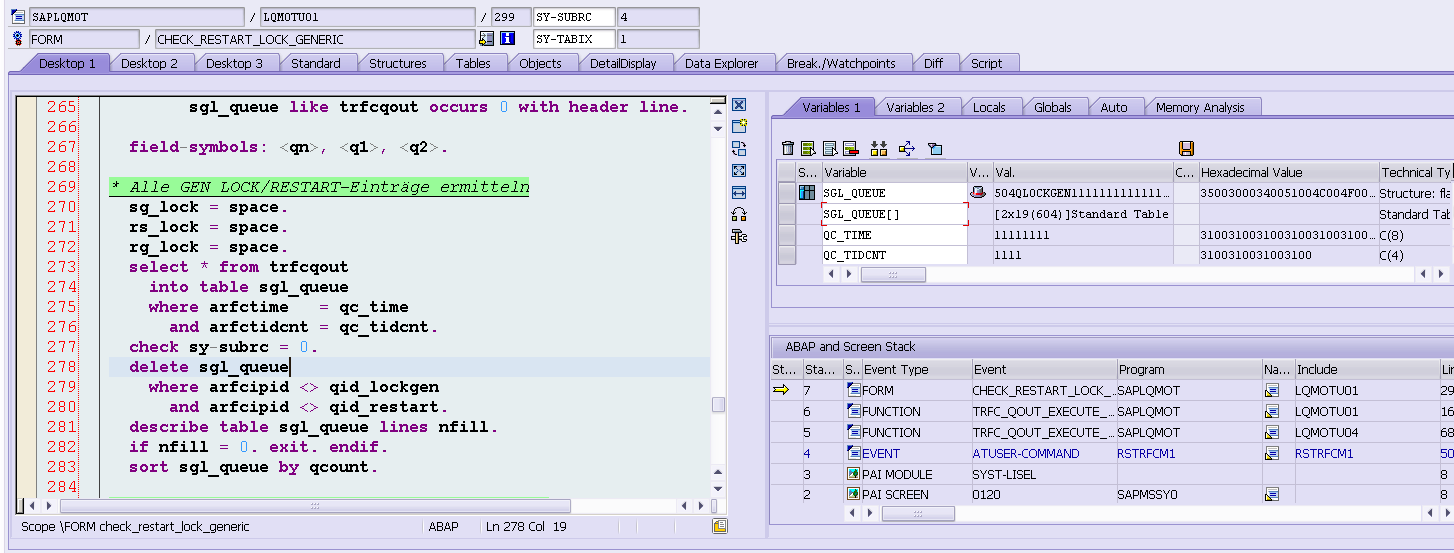The height and width of the screenshot is (553, 1454).
Task: Open the Tables tab
Action: (473, 63)
